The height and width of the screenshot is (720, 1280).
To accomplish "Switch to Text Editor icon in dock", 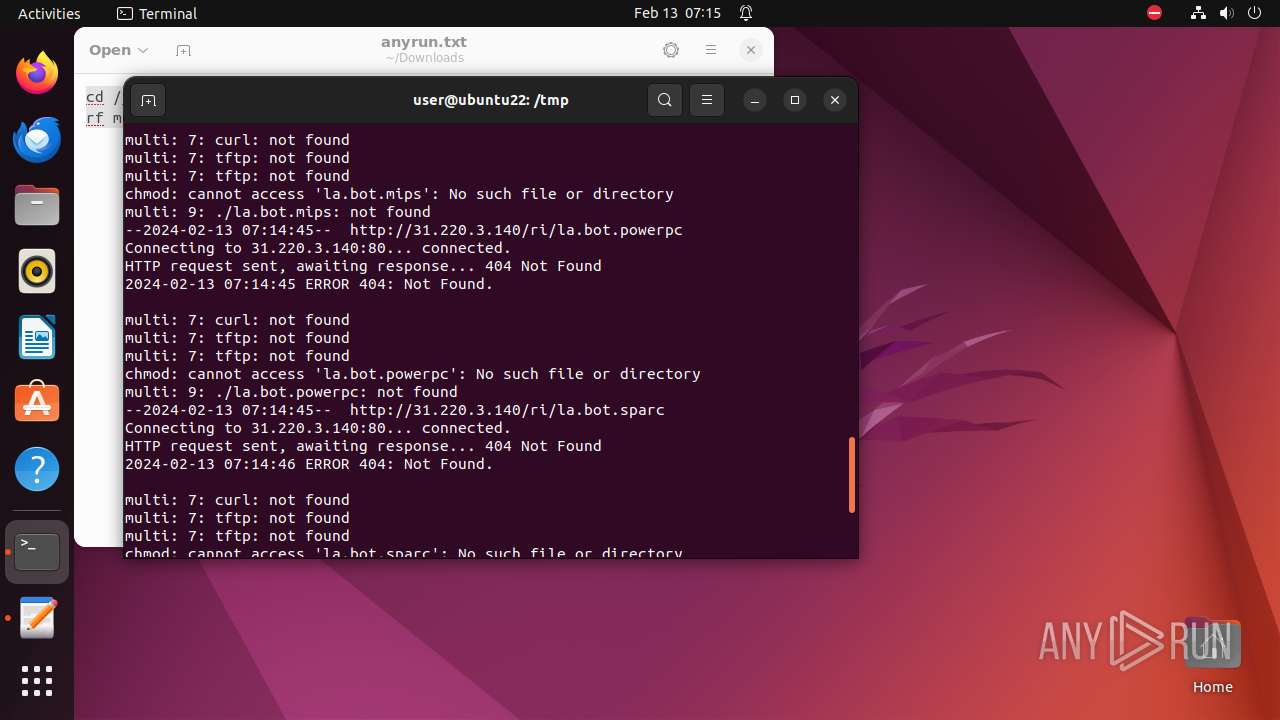I will 37,617.
